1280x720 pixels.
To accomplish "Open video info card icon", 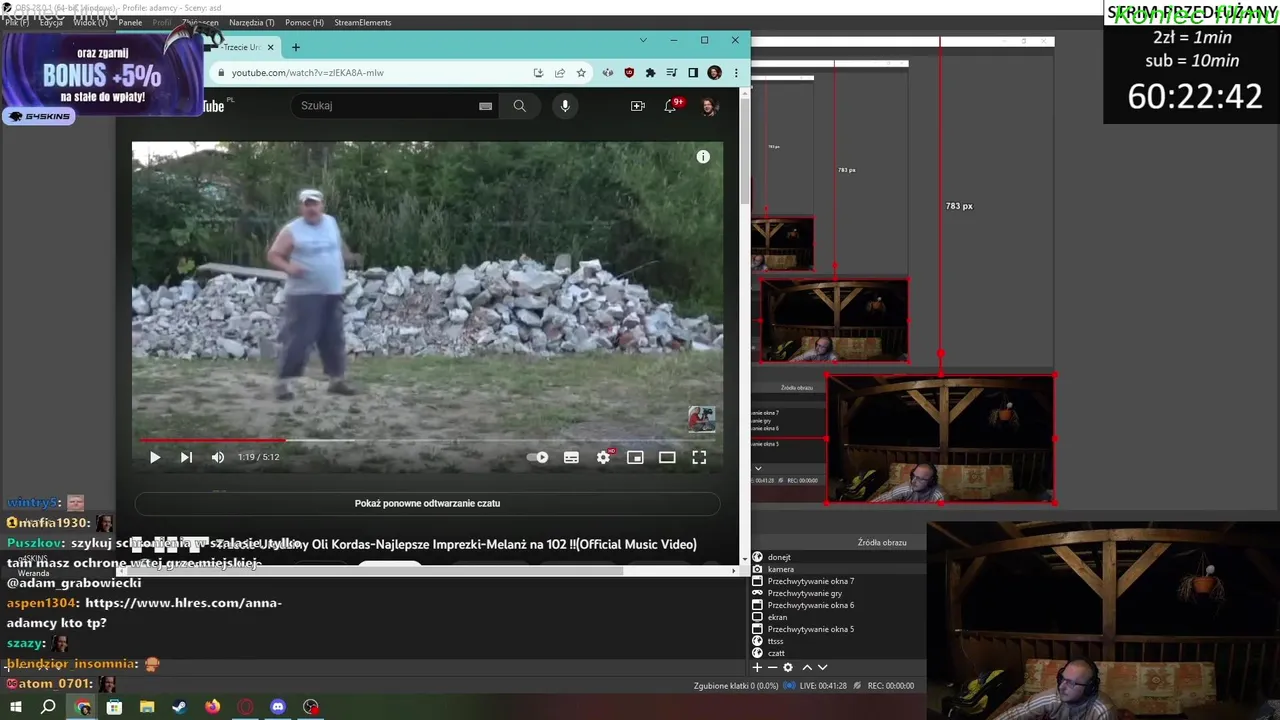I will 703,157.
